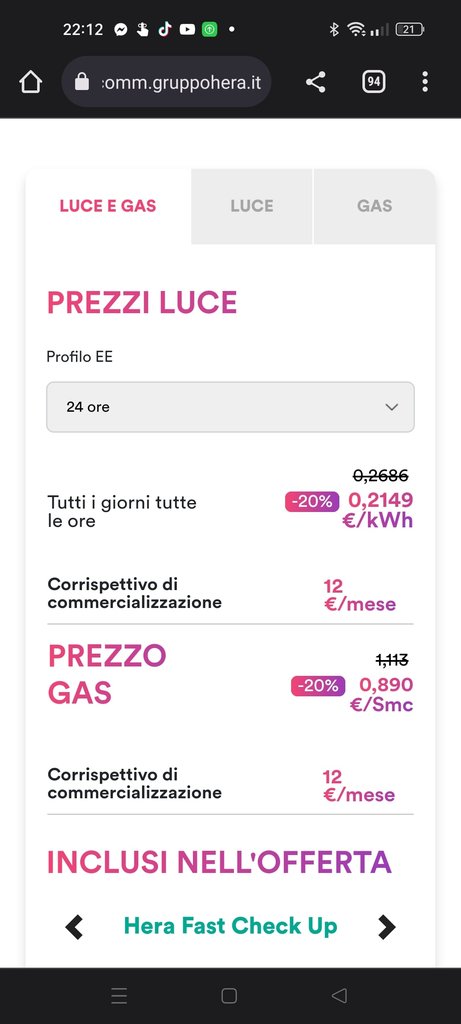The image size is (461, 1024).
Task: Open the tab switcher showing 94
Action: click(x=374, y=82)
